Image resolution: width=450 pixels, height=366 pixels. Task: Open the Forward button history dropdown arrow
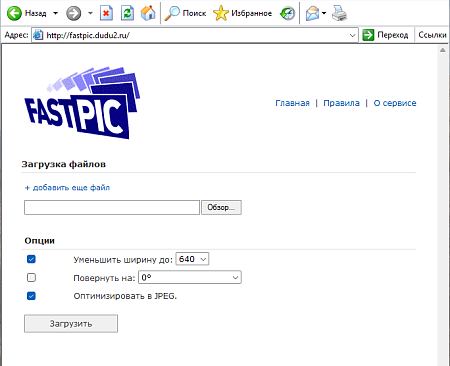90,13
